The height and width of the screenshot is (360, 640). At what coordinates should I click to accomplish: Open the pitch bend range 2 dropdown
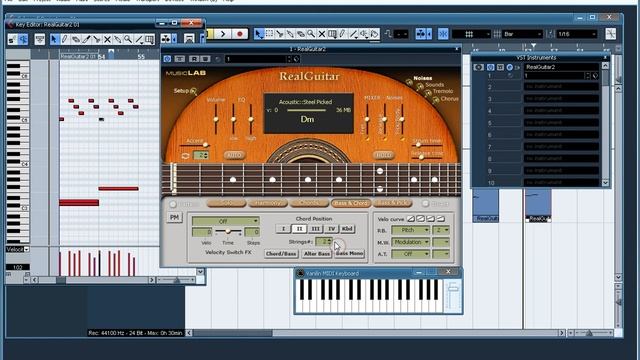coord(441,230)
